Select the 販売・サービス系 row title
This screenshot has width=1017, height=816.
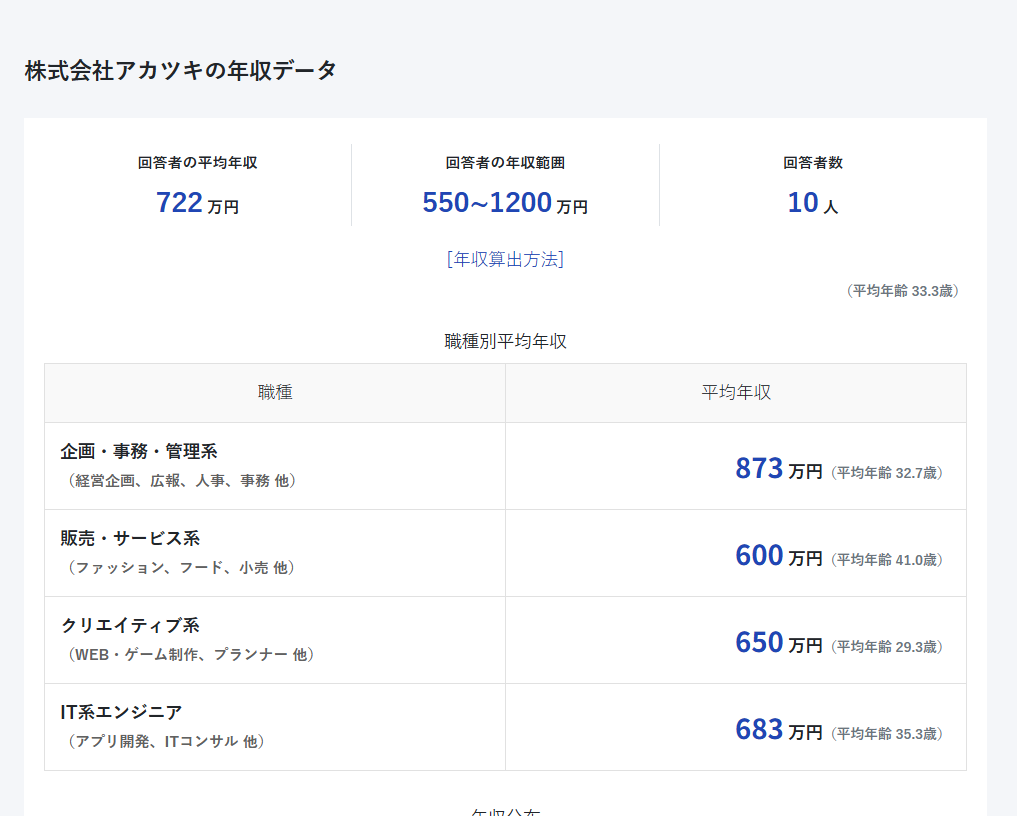point(130,538)
